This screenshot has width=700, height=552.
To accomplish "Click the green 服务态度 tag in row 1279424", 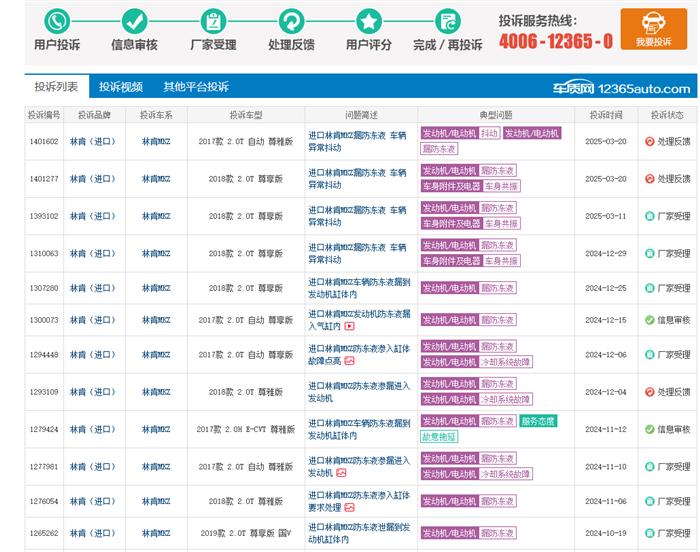I will [x=538, y=421].
